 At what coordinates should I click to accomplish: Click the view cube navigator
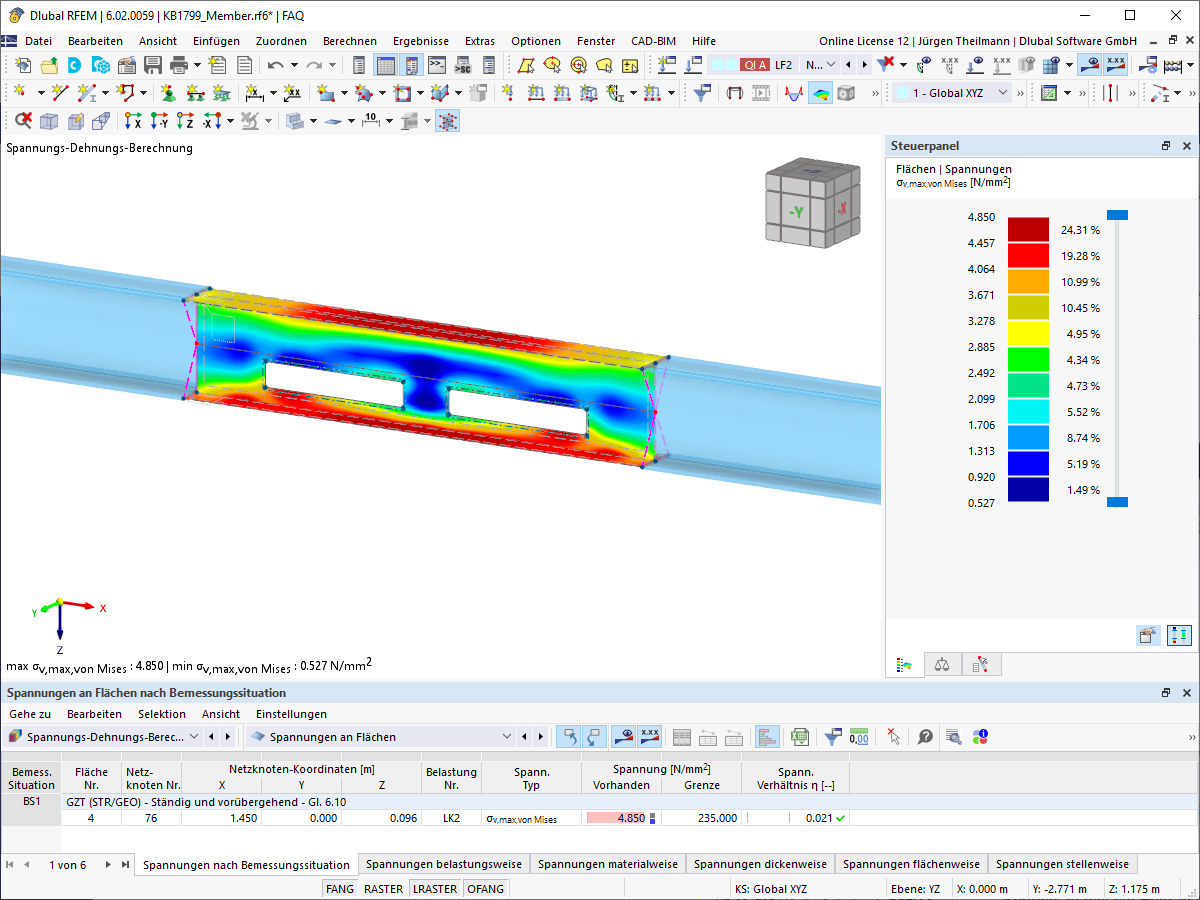(810, 206)
